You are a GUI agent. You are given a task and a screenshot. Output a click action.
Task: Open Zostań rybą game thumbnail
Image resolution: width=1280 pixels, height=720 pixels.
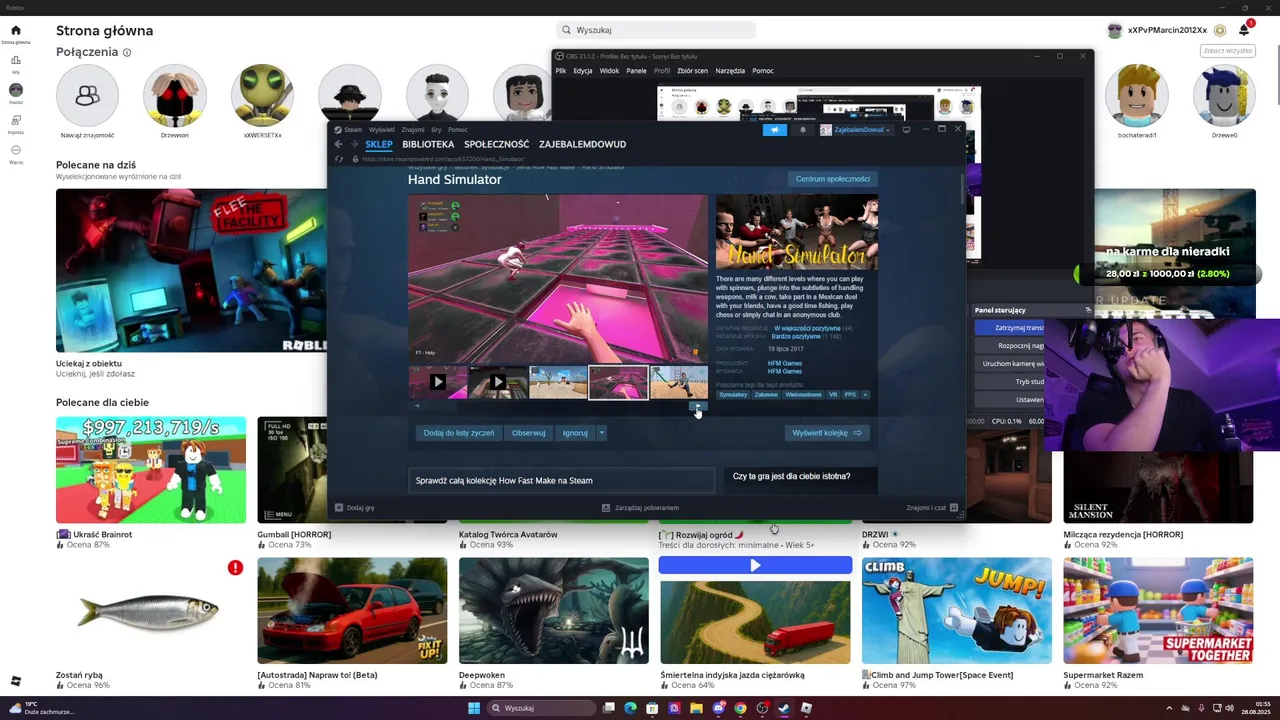[x=151, y=610]
